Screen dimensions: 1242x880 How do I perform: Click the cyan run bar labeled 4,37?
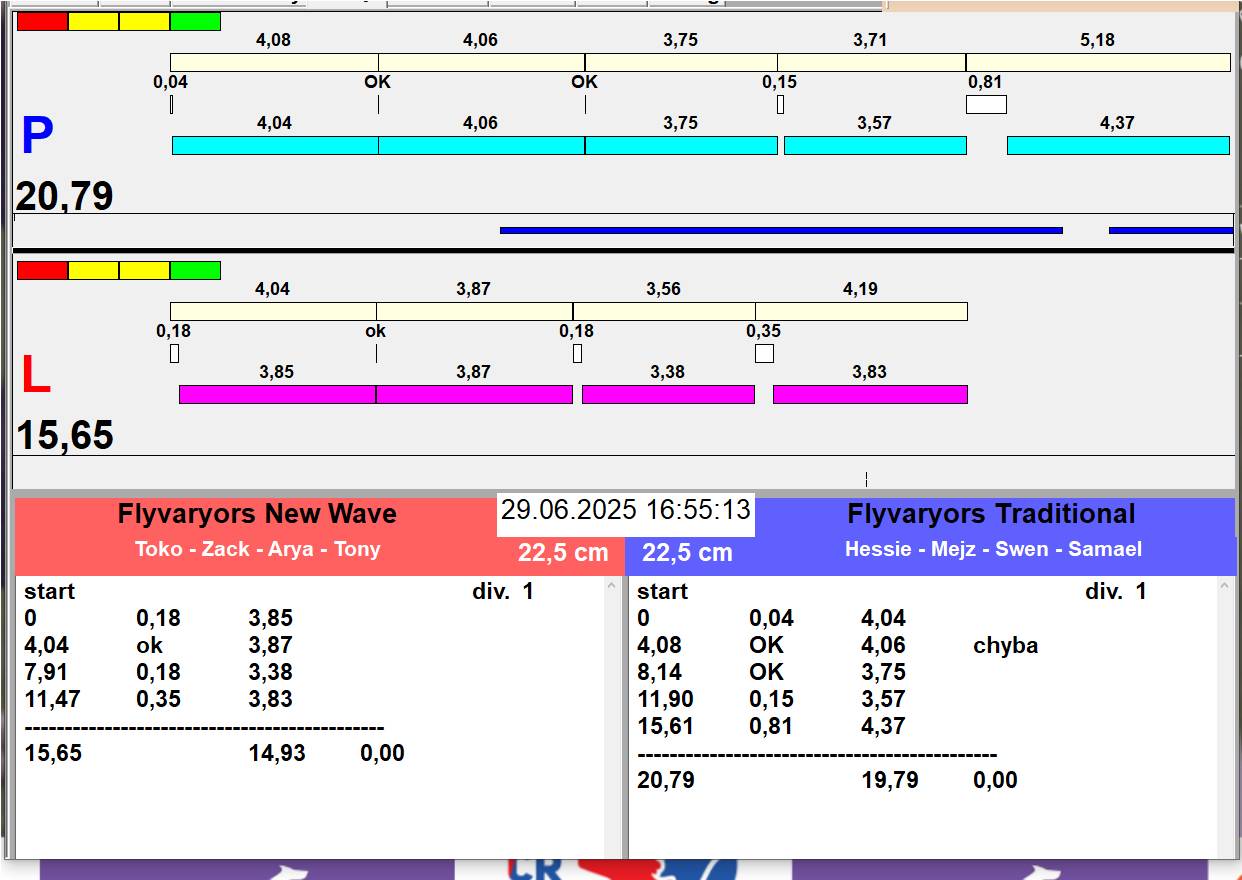tap(1117, 146)
